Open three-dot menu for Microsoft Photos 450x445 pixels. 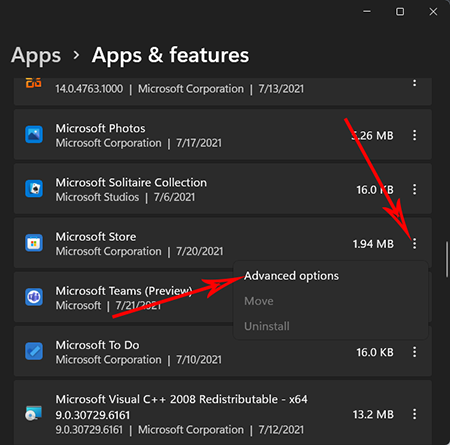click(414, 135)
